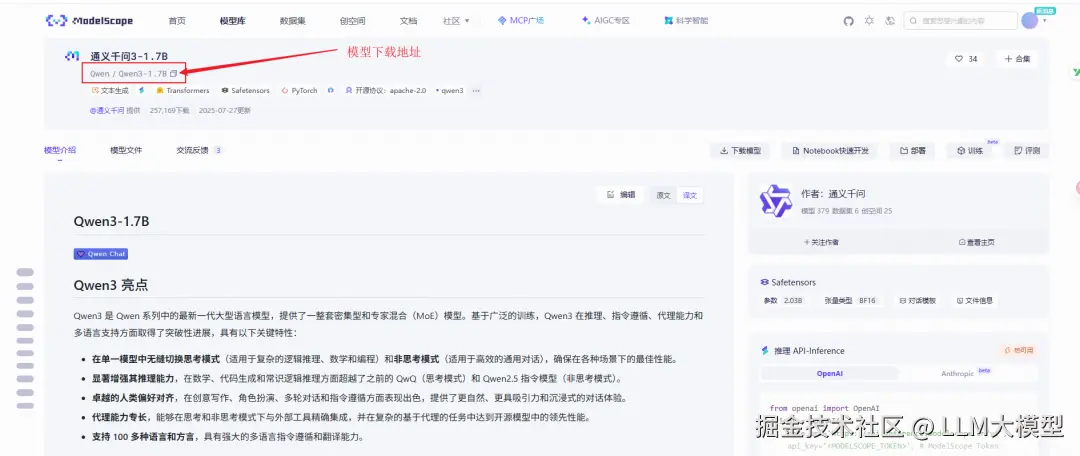This screenshot has width=1080, height=456.
Task: Select the qwen3 tag
Action: [x=450, y=90]
